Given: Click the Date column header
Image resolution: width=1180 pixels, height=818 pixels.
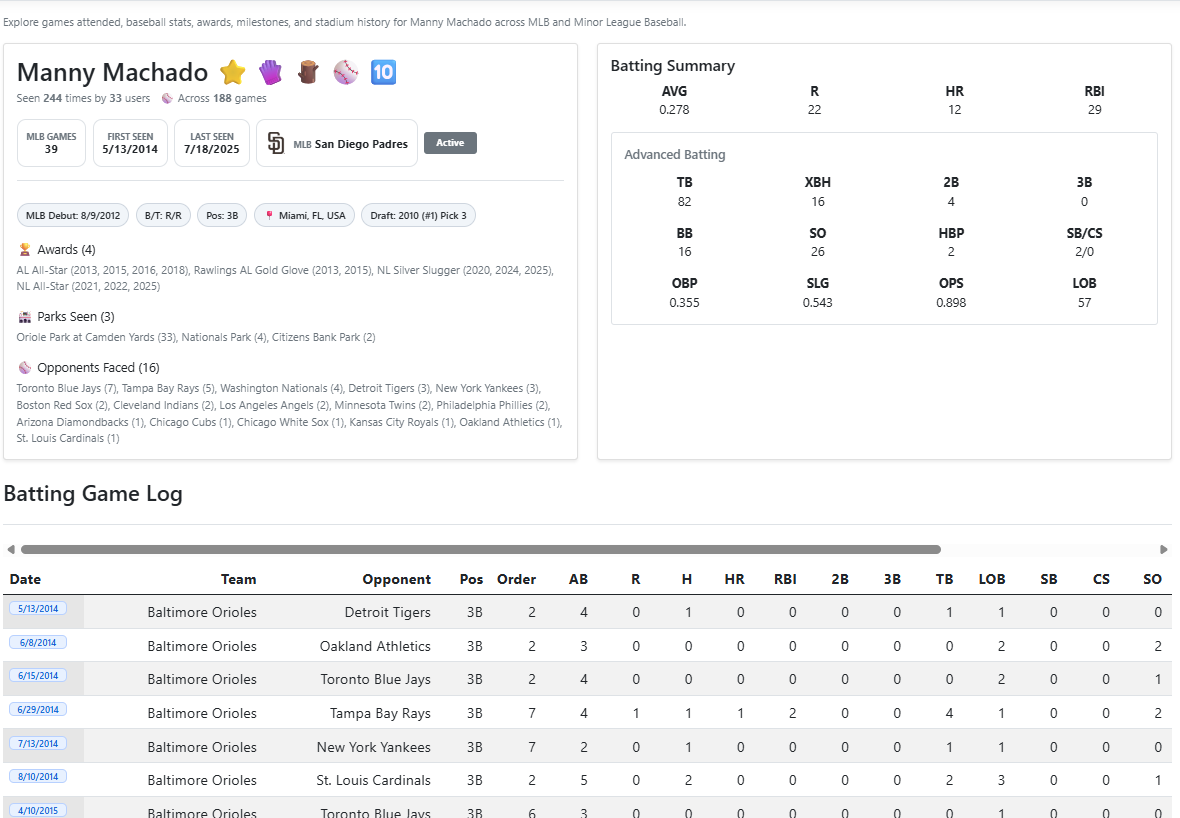Looking at the screenshot, I should click(x=26, y=579).
